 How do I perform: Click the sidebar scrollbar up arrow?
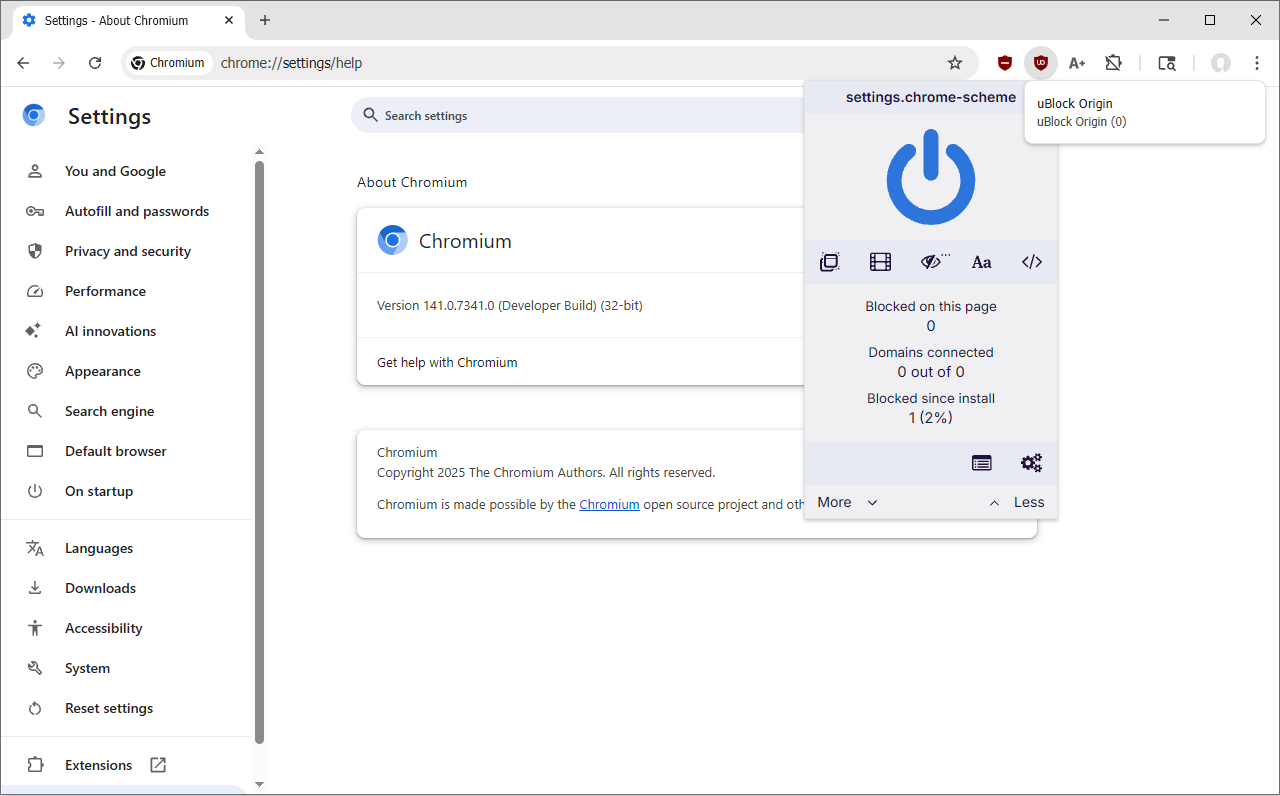[259, 152]
